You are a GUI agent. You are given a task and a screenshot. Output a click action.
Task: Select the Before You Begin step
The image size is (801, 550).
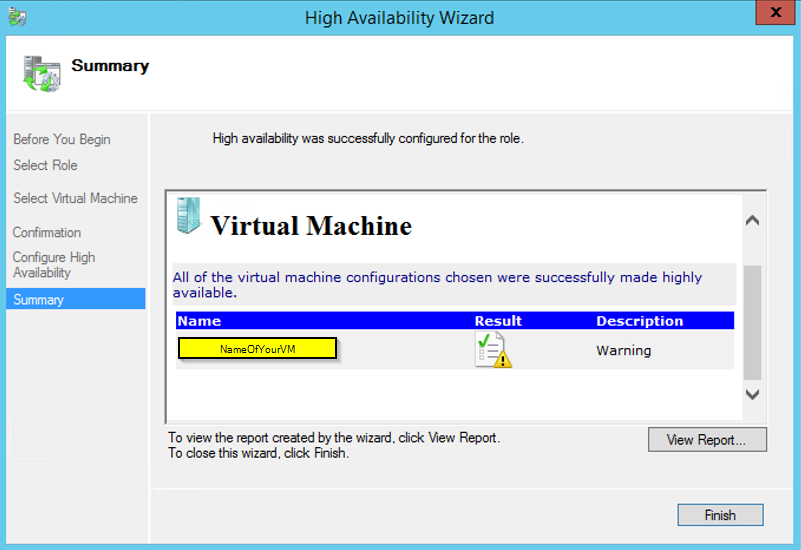click(62, 139)
